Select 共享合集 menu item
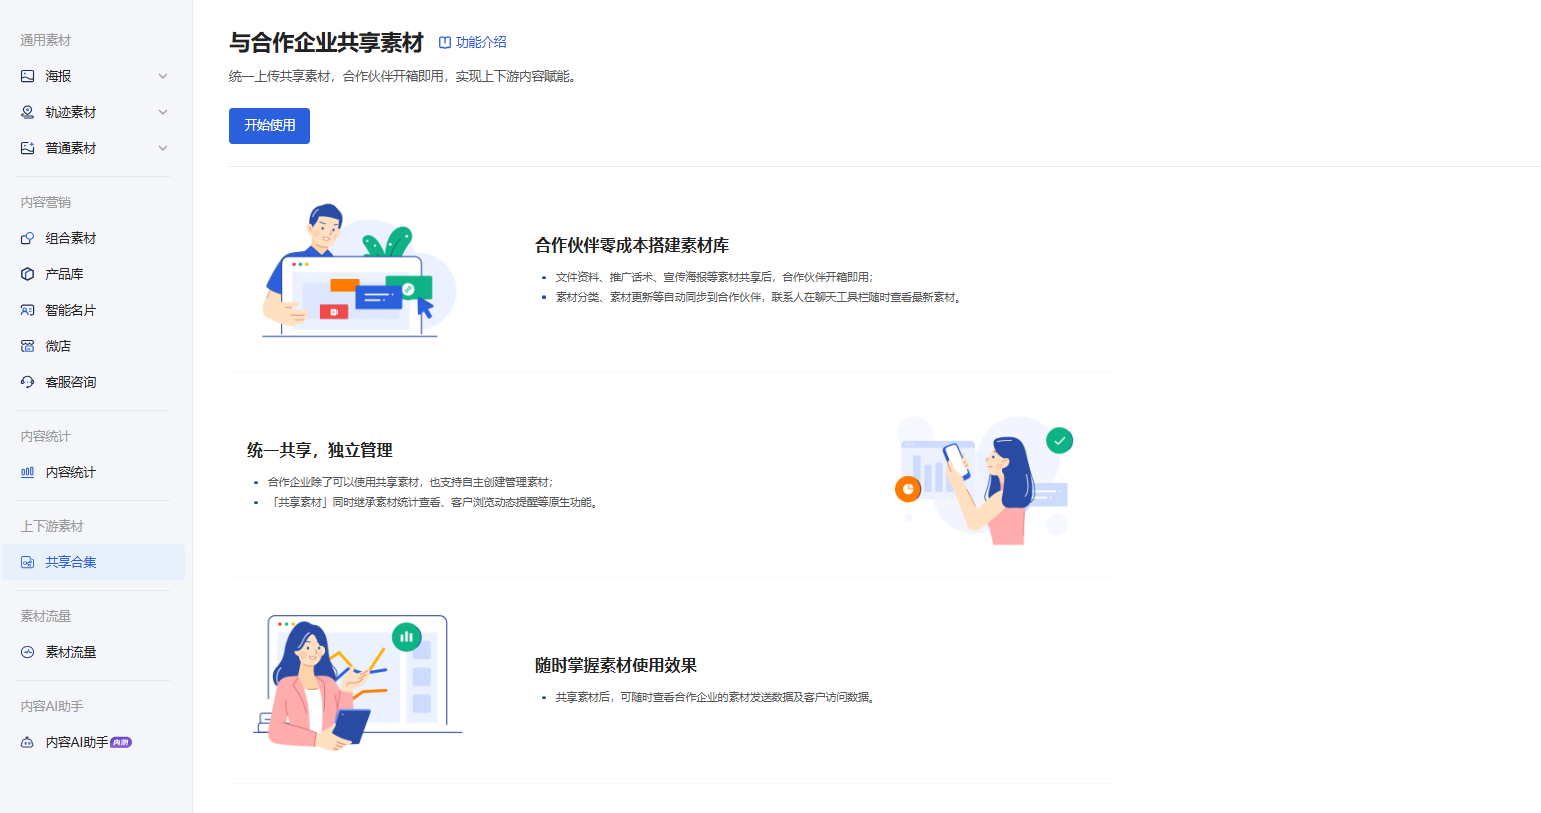This screenshot has width=1541, height=813. pyautogui.click(x=94, y=562)
